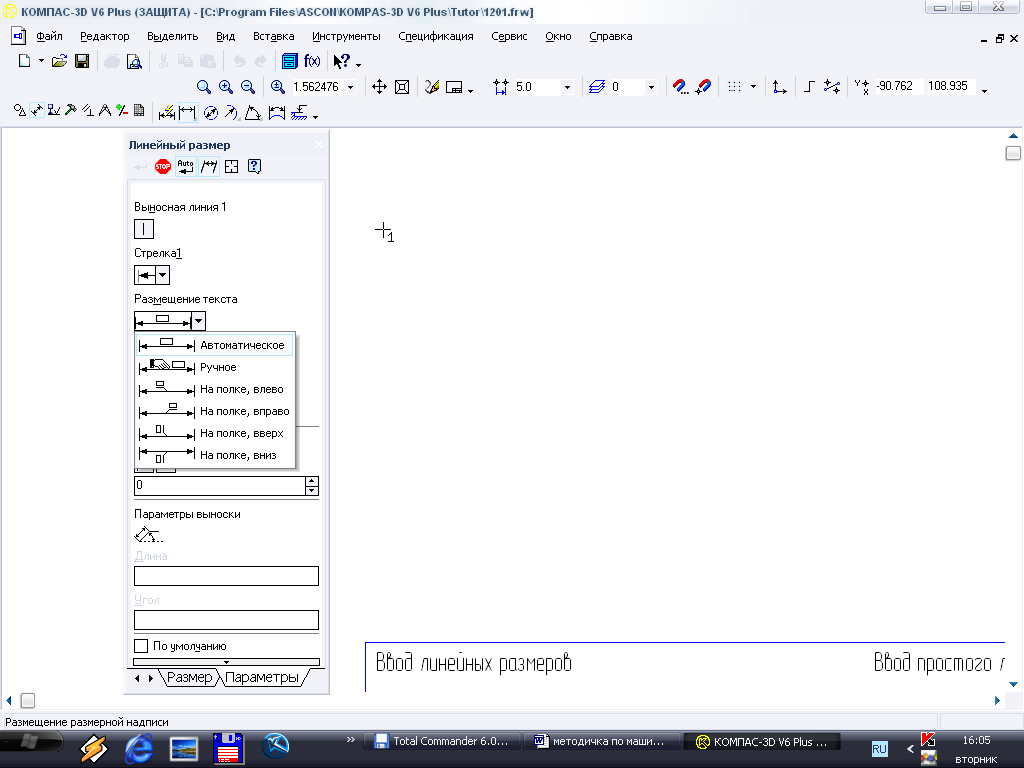Toggle the dimension type switch icon
Viewport: 1024px width, 768px height.
[x=209, y=167]
